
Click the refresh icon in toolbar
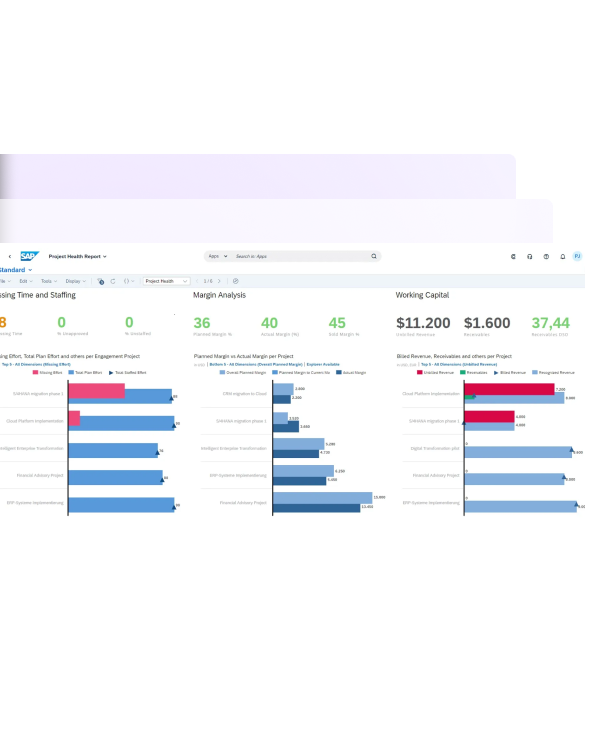point(113,281)
